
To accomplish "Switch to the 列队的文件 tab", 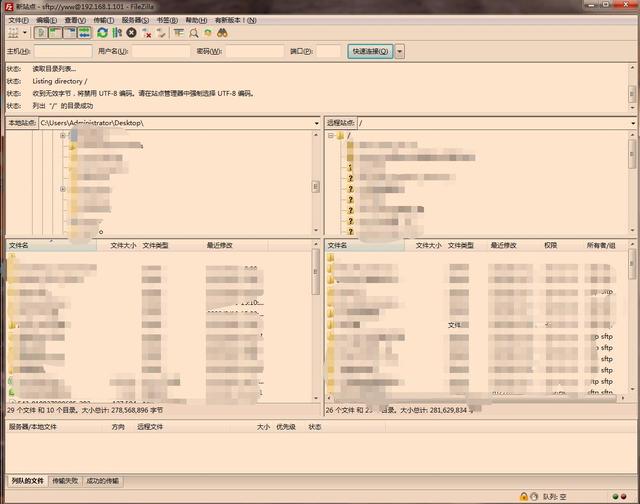I will point(27,481).
